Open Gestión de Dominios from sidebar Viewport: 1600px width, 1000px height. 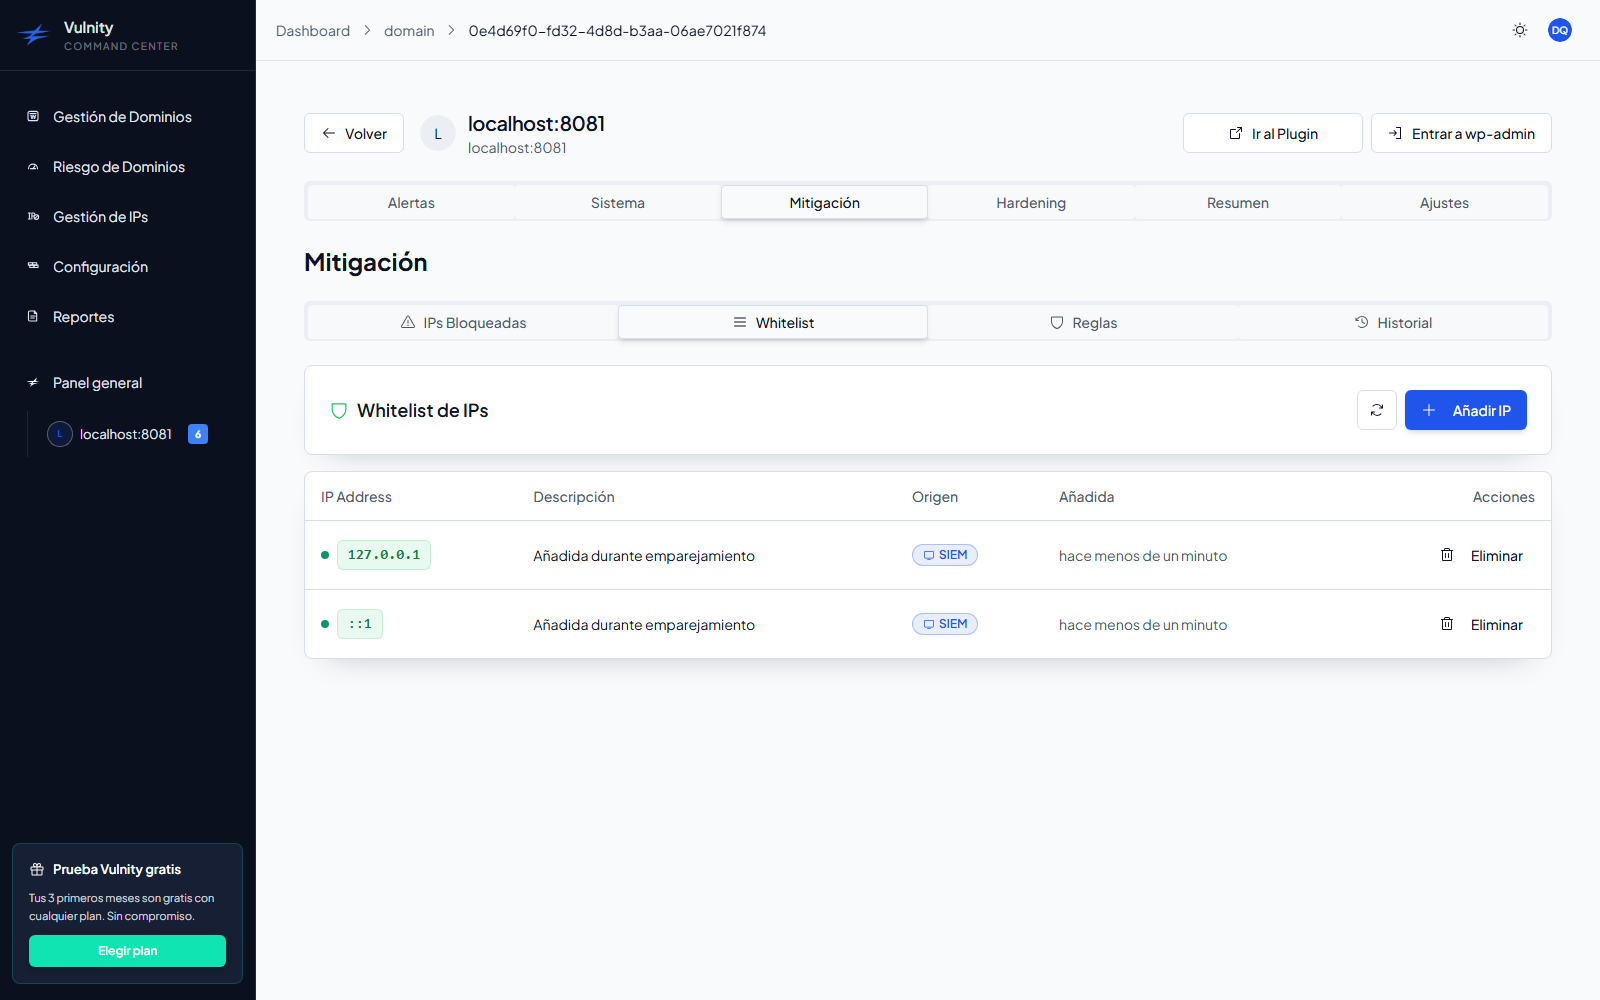coord(122,117)
